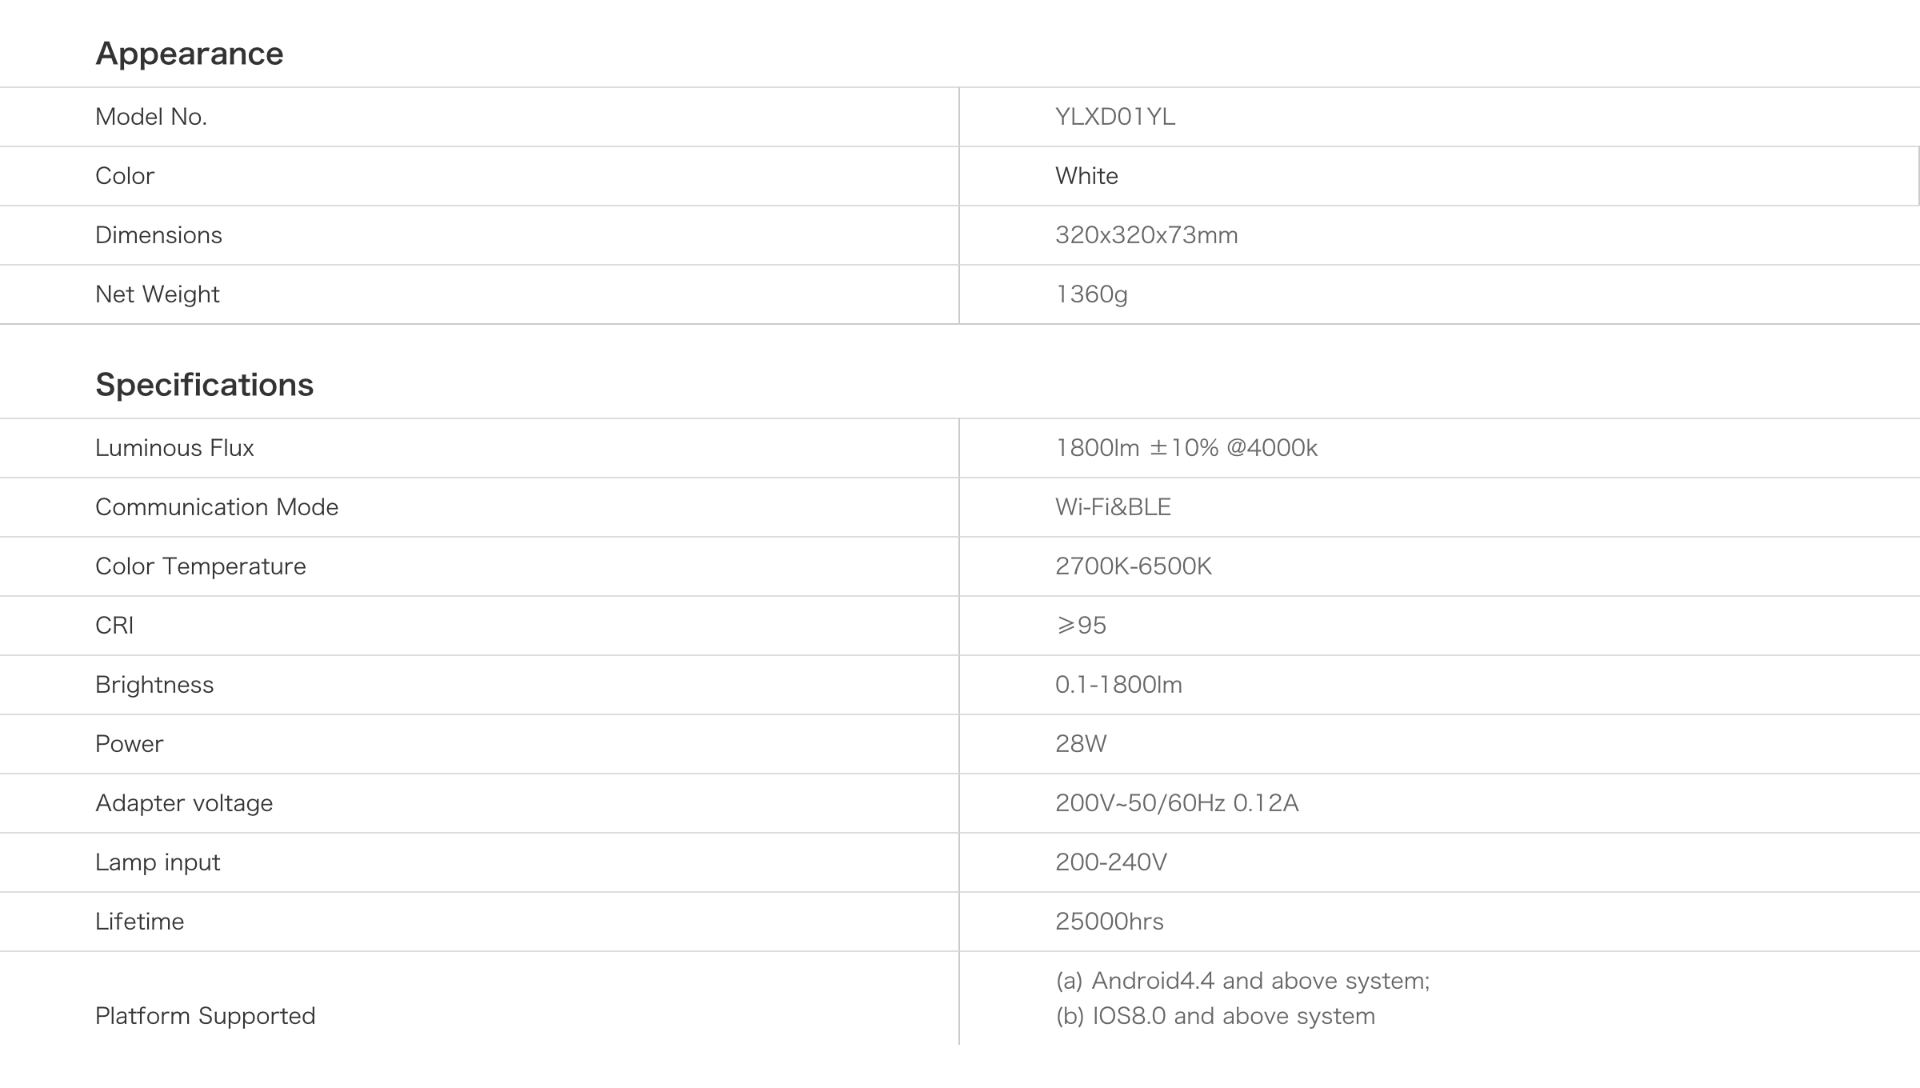Click the 28W power value
The width and height of the screenshot is (1920, 1088).
(1080, 744)
